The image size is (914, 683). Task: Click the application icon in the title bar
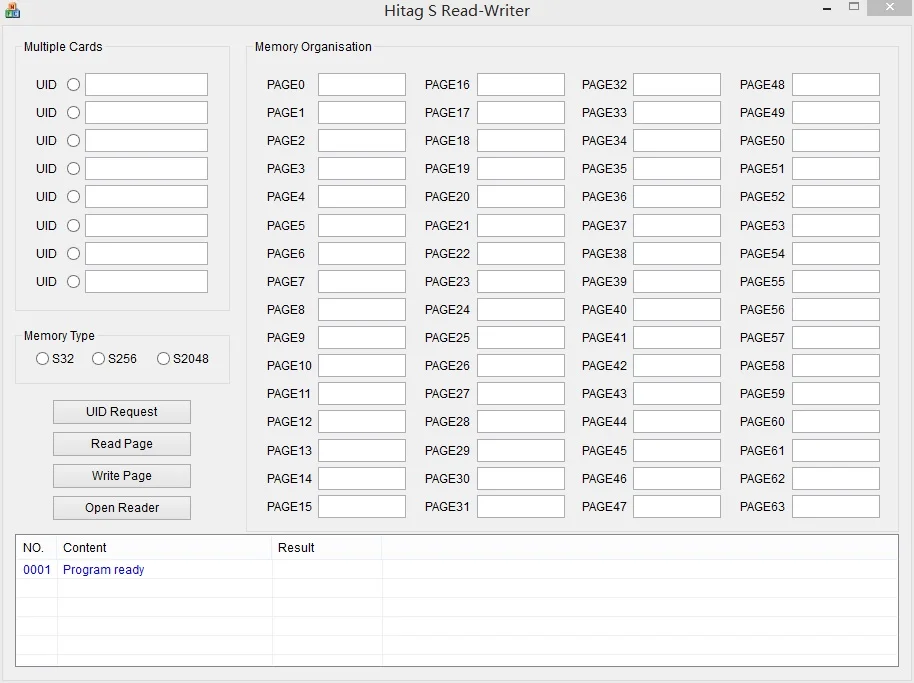click(x=12, y=10)
